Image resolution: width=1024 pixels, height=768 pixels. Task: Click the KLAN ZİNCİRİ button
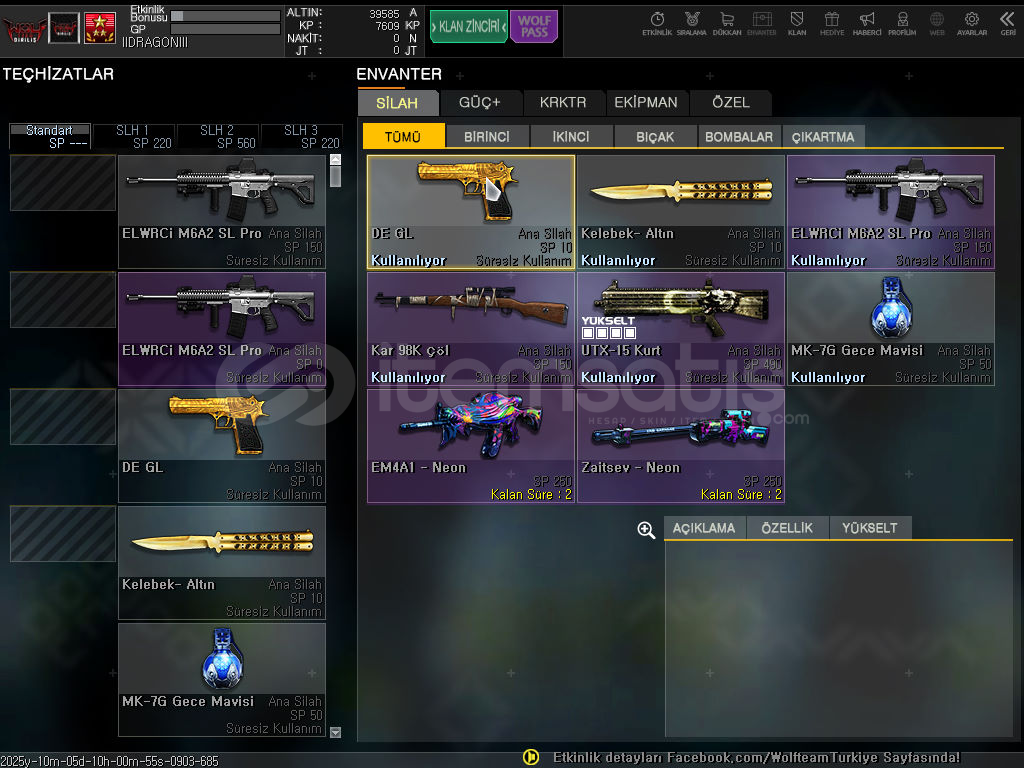click(469, 27)
